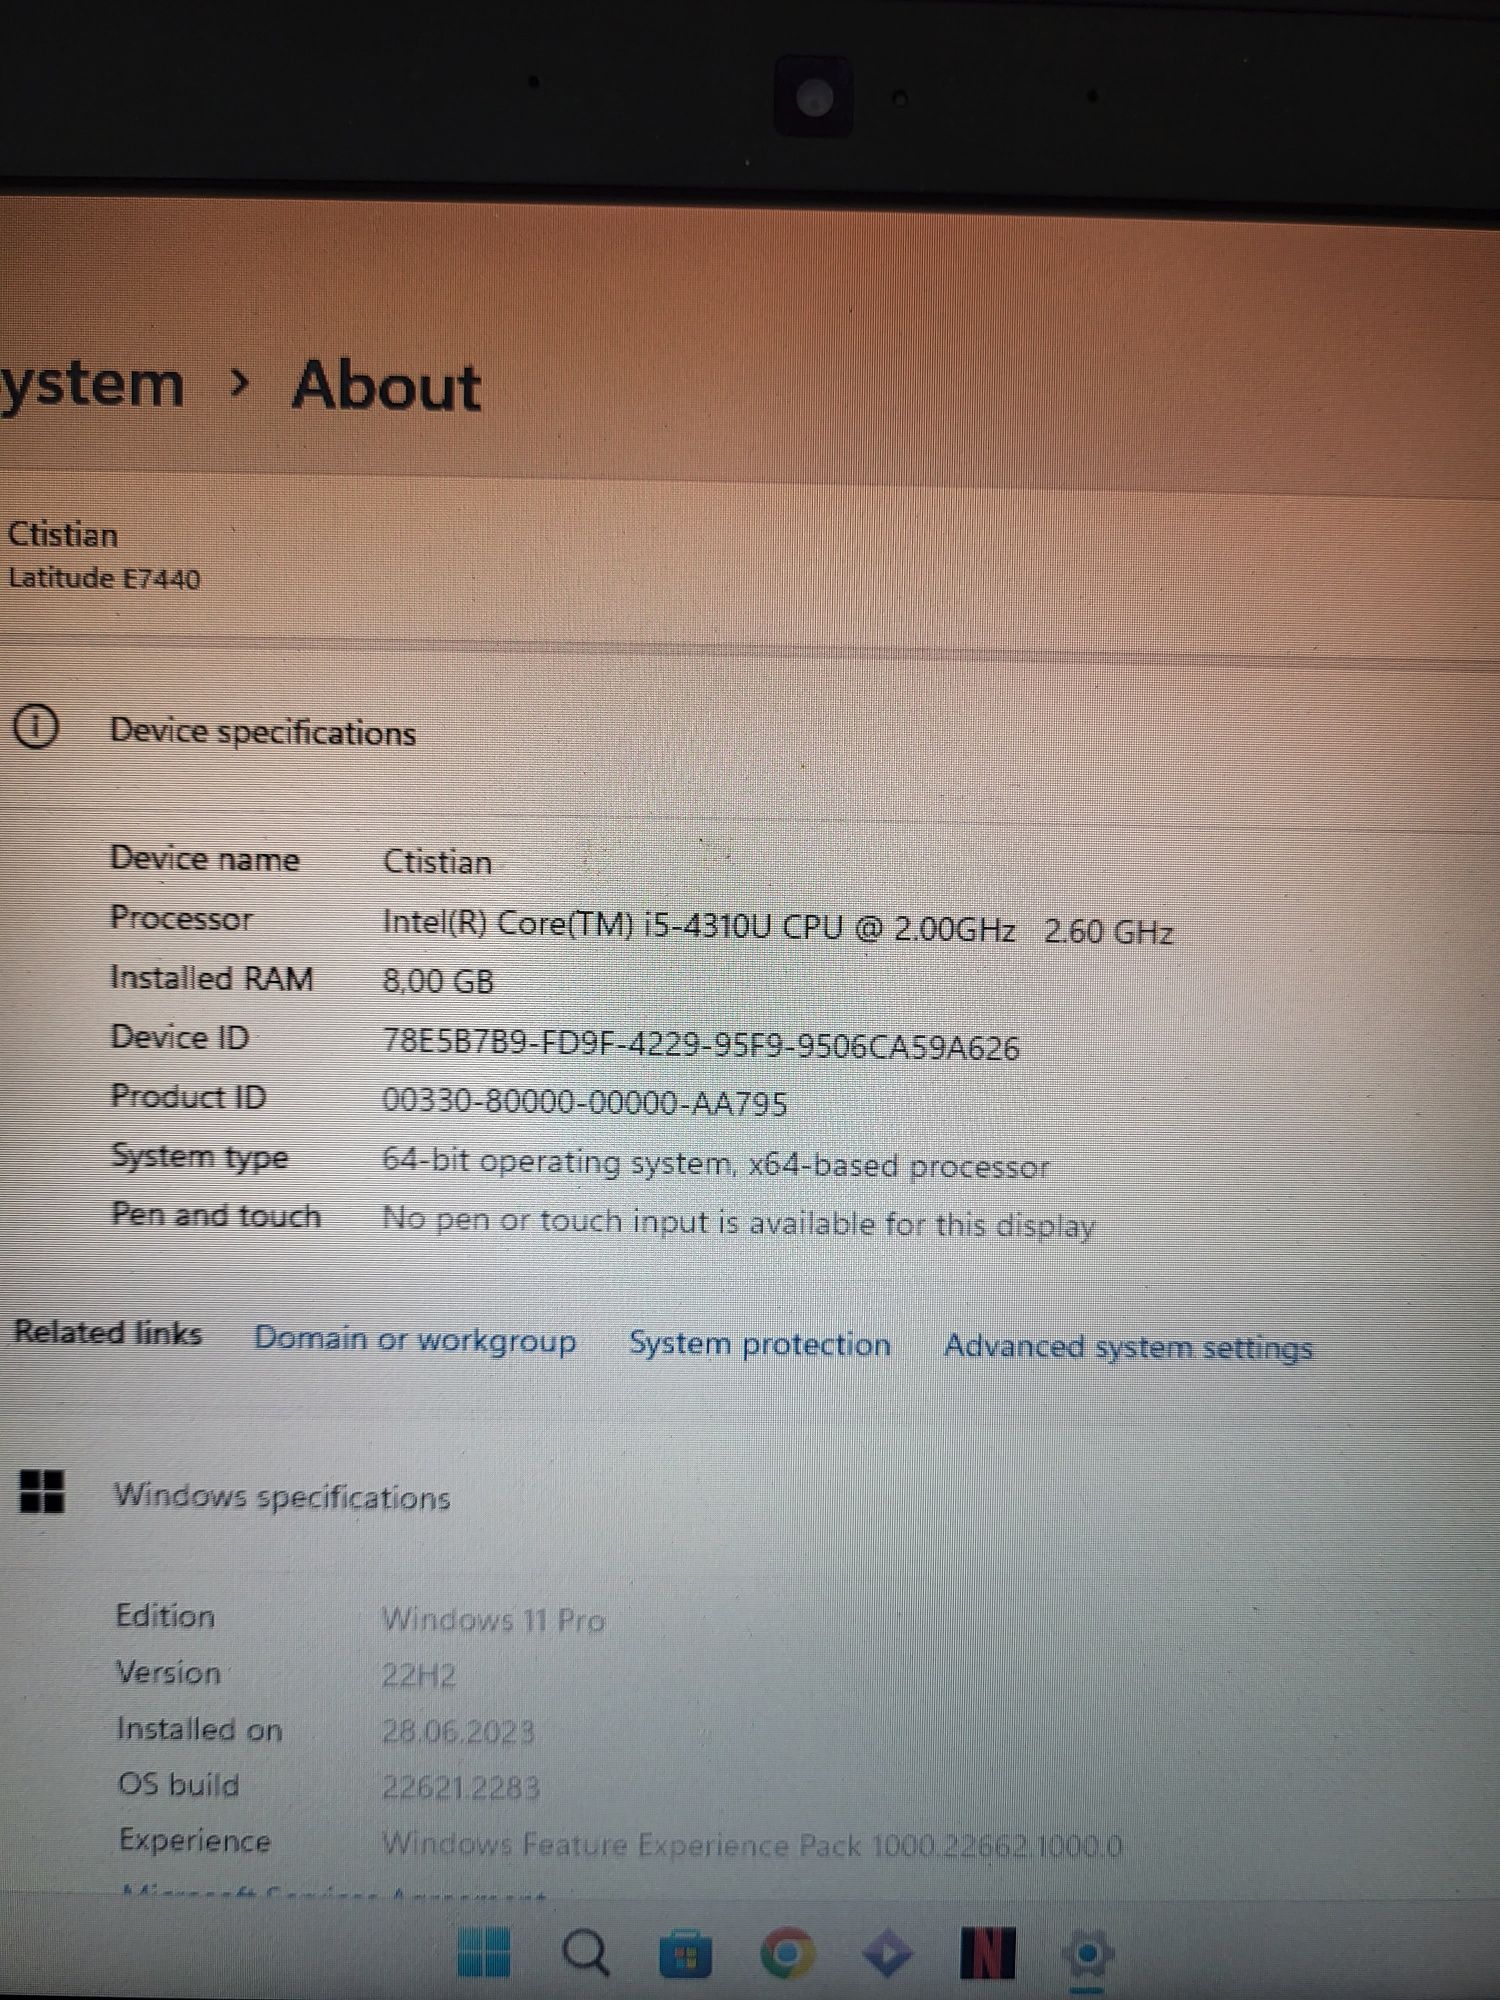Click the Device ID label
1500x2000 pixels.
coord(179,1037)
